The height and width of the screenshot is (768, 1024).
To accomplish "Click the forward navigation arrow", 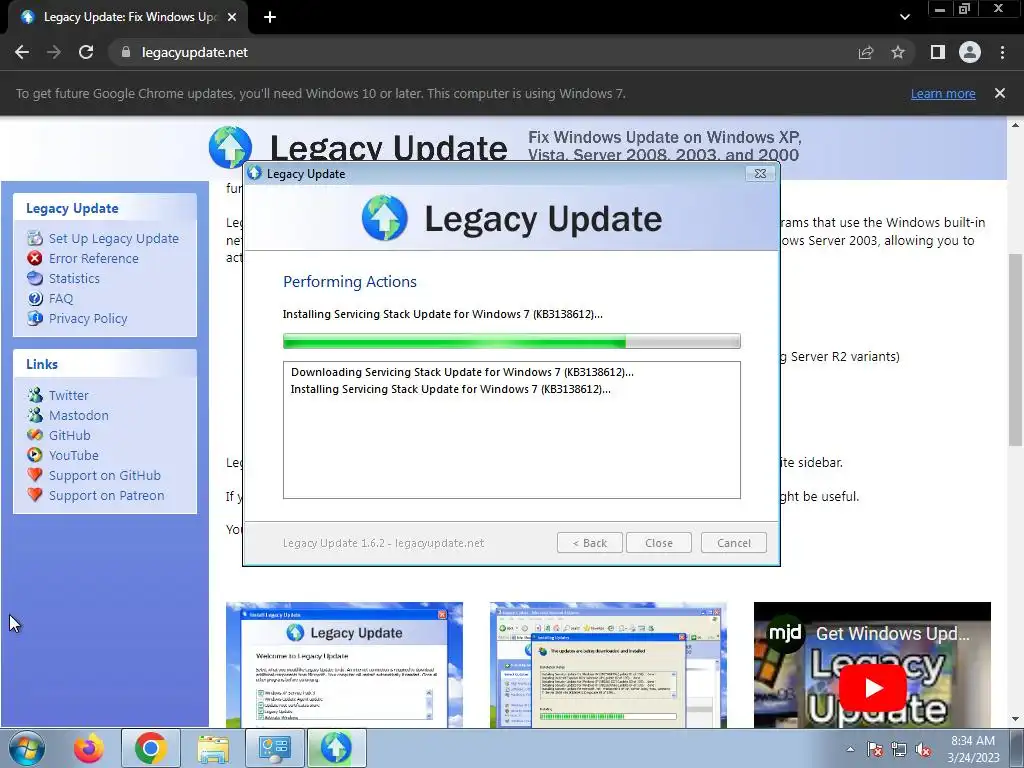I will point(54,52).
